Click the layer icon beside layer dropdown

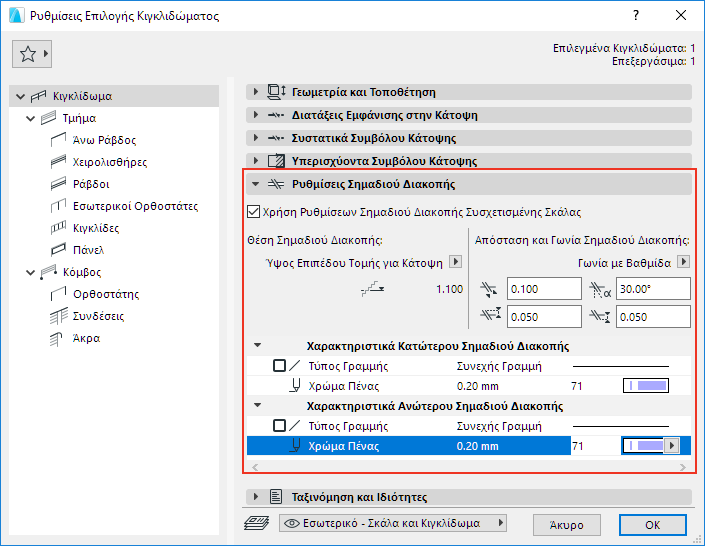pyautogui.click(x=257, y=523)
